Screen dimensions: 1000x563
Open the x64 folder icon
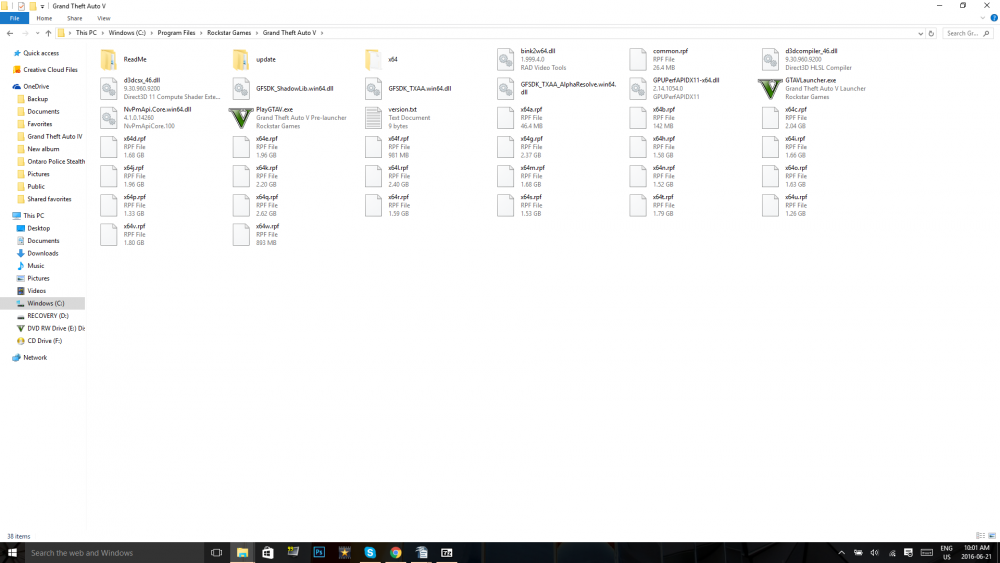[373, 59]
